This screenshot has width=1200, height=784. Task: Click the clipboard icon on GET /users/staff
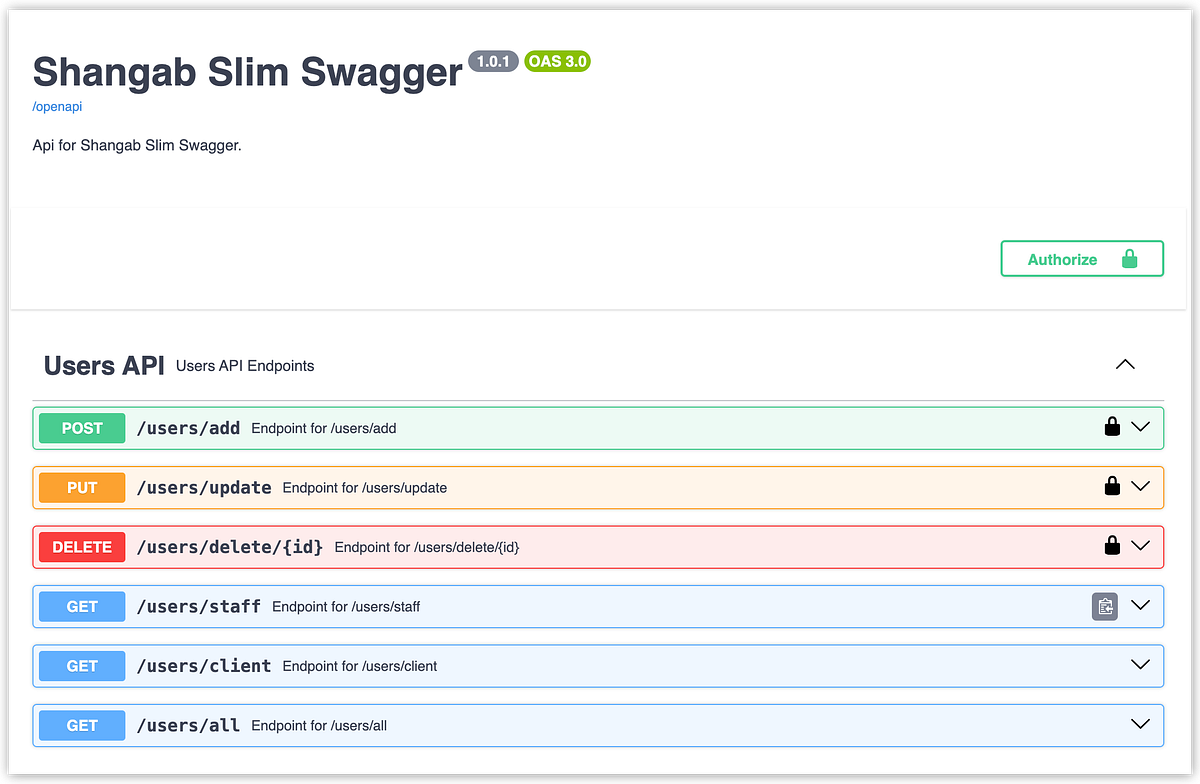(x=1104, y=606)
